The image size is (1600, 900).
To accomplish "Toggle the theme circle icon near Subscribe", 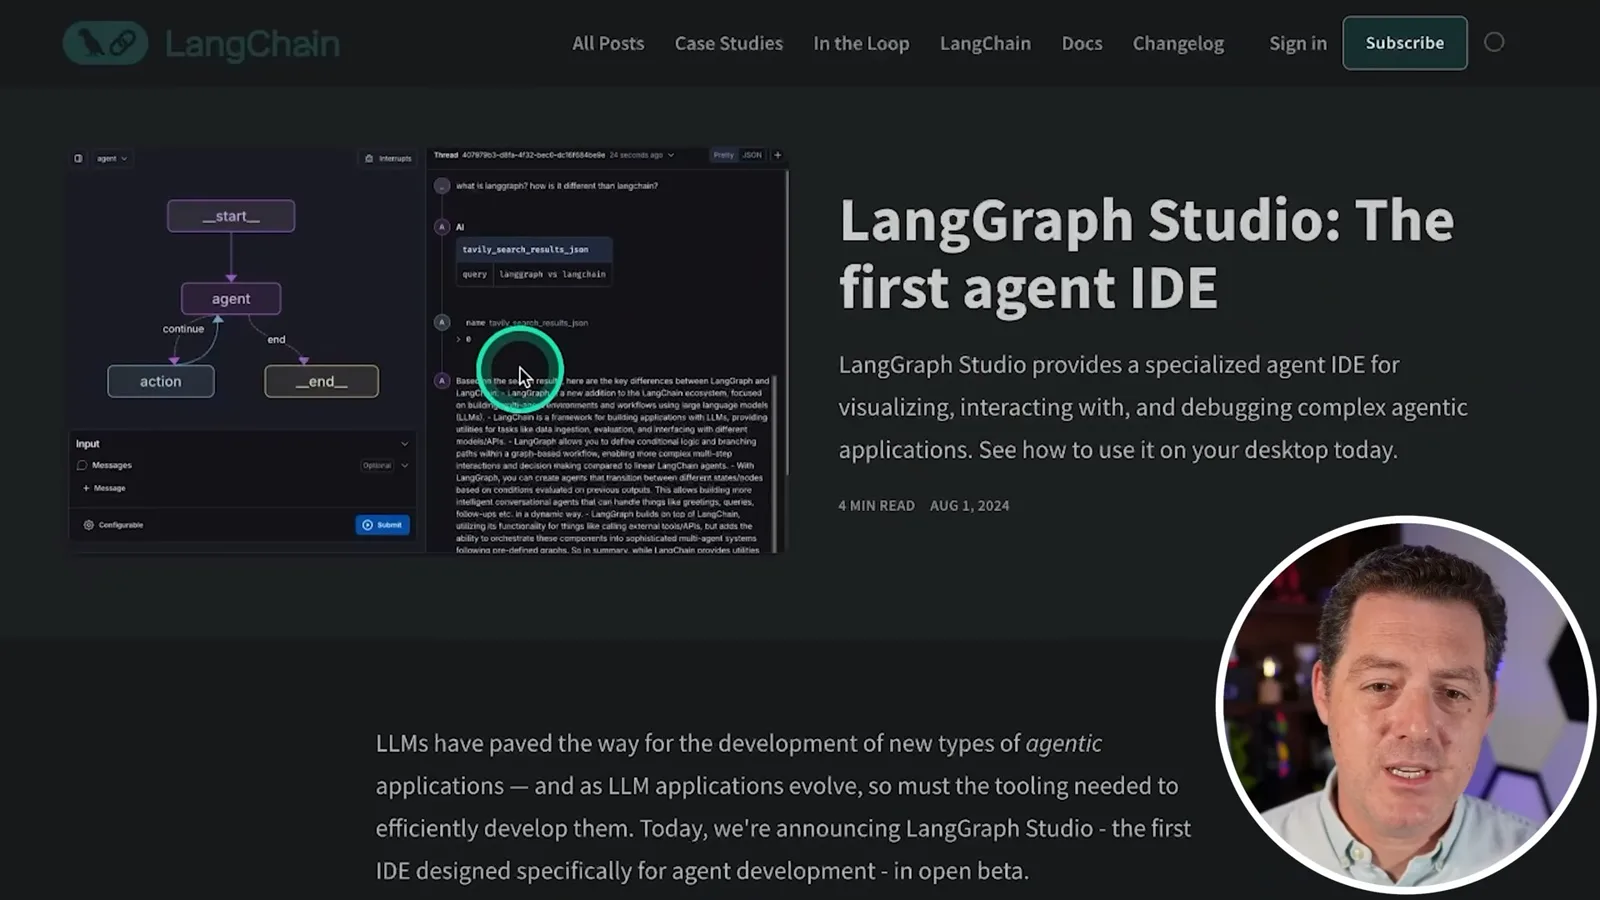I will coord(1494,42).
